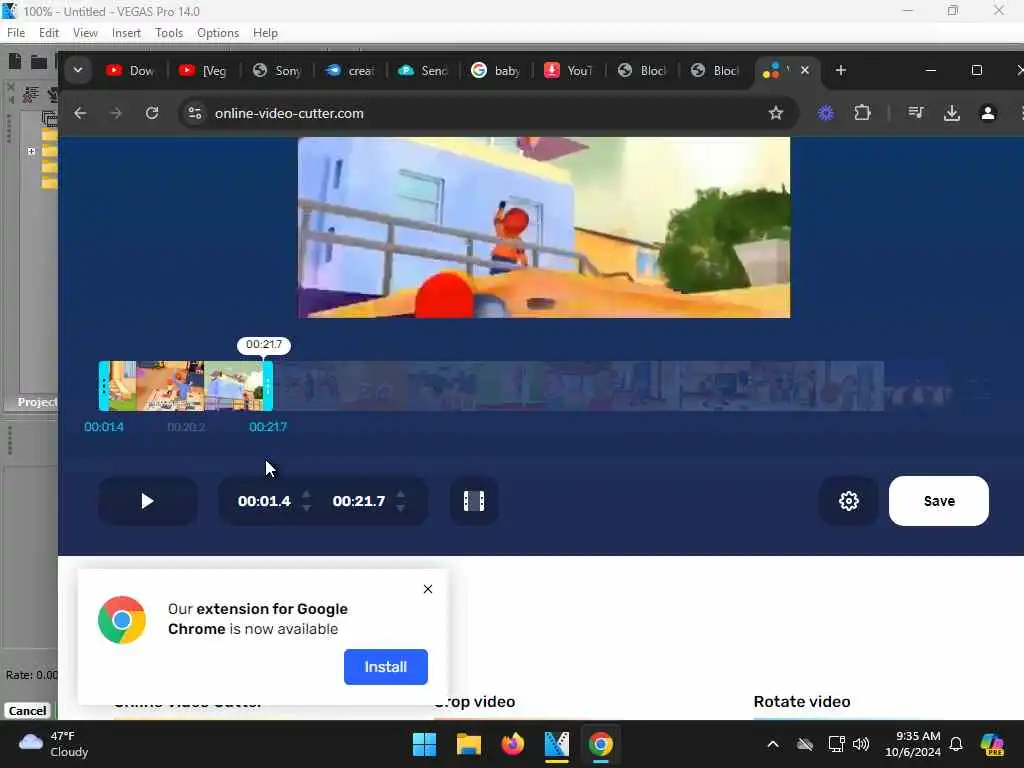This screenshot has width=1024, height=768.
Task: Grab the left trim handle on timeline
Action: click(103, 386)
